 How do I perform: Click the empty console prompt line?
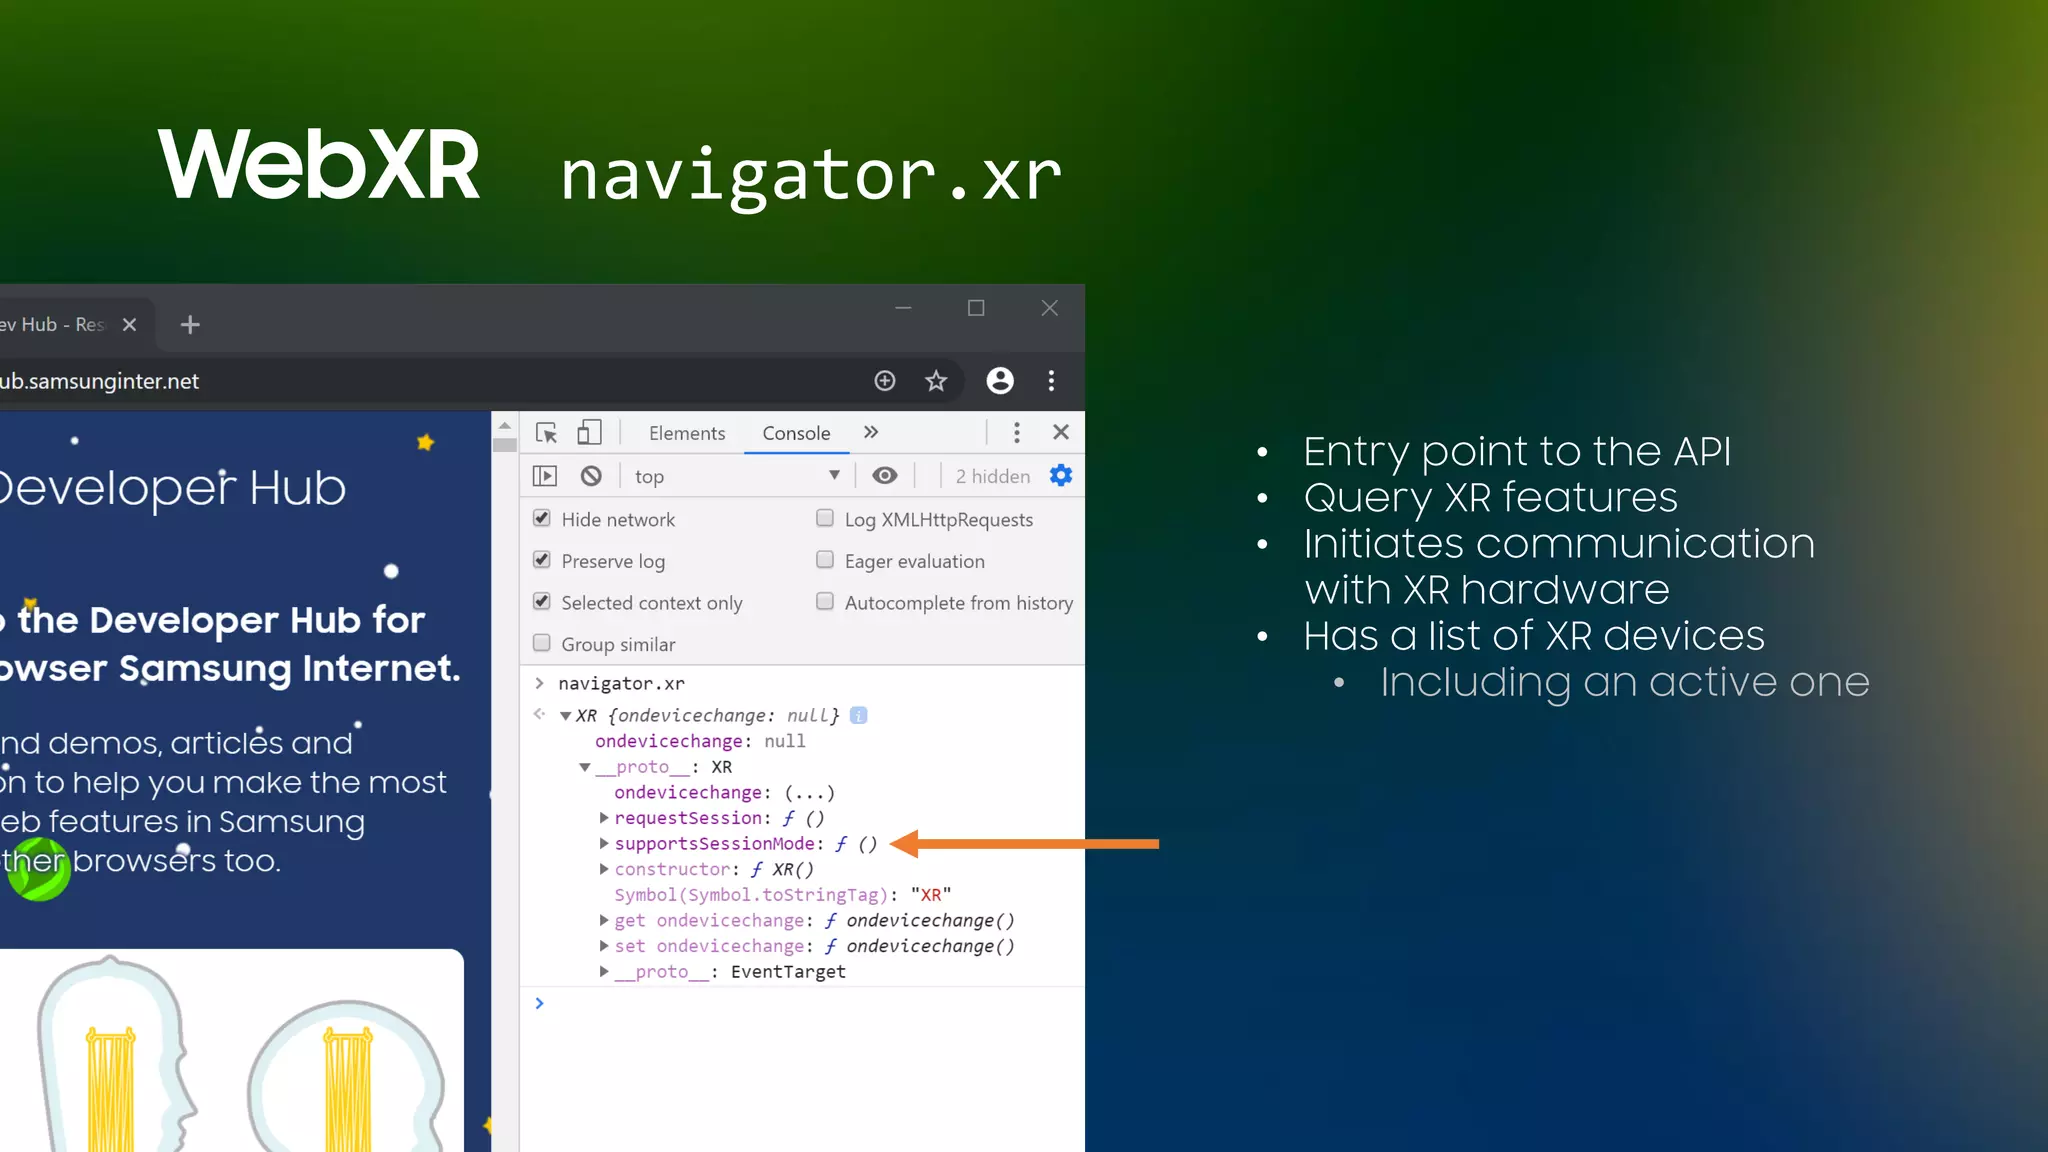pyautogui.click(x=802, y=1003)
